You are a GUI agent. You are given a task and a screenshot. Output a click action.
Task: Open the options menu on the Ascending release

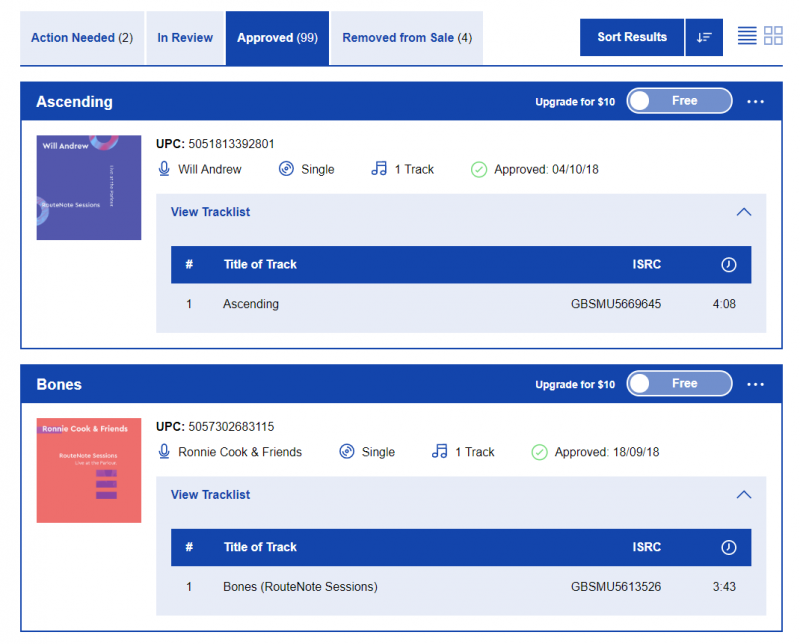(757, 101)
